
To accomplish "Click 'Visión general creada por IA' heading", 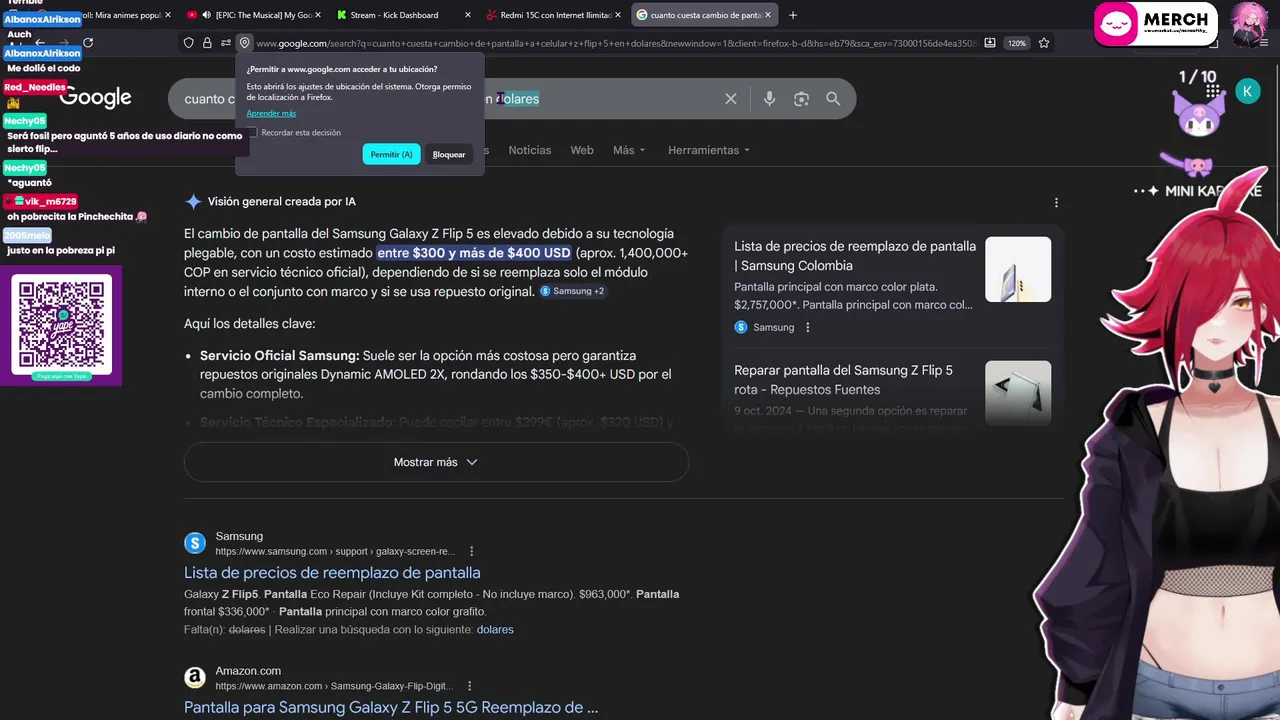I will pos(281,202).
